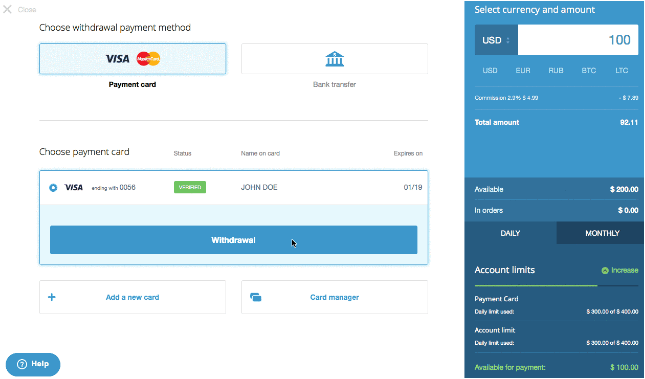
Task: Click the plus icon to add card
Action: pyautogui.click(x=52, y=297)
